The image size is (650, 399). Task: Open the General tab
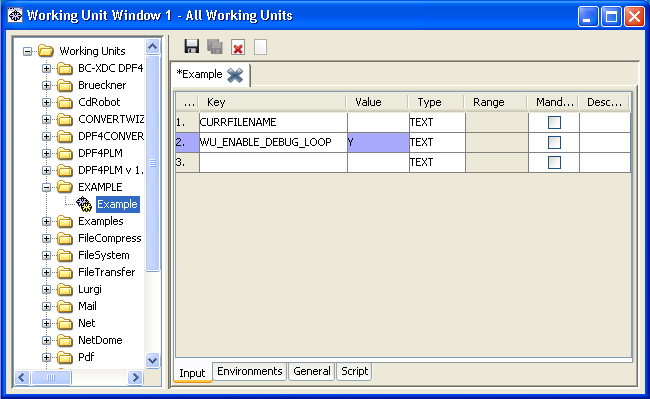pyautogui.click(x=312, y=371)
